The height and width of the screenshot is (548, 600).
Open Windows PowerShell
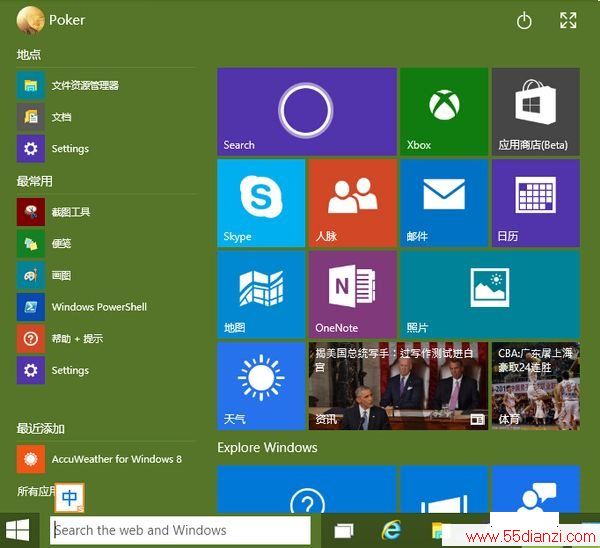tap(106, 307)
